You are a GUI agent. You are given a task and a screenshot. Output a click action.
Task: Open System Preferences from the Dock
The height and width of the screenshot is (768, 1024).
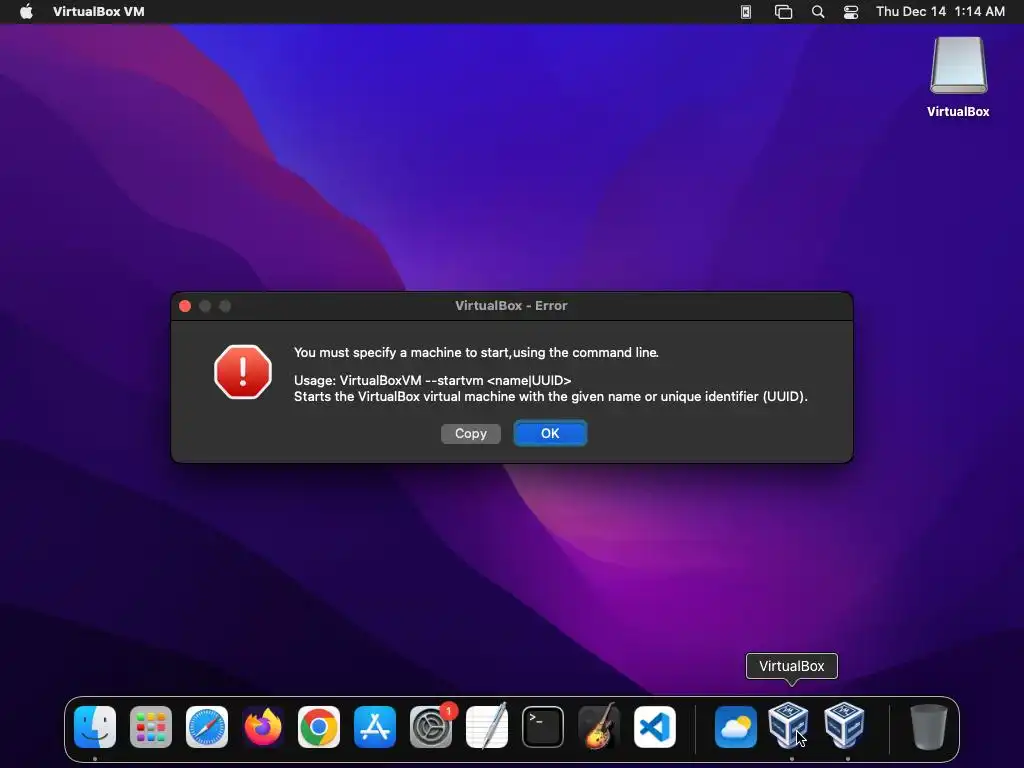point(431,727)
